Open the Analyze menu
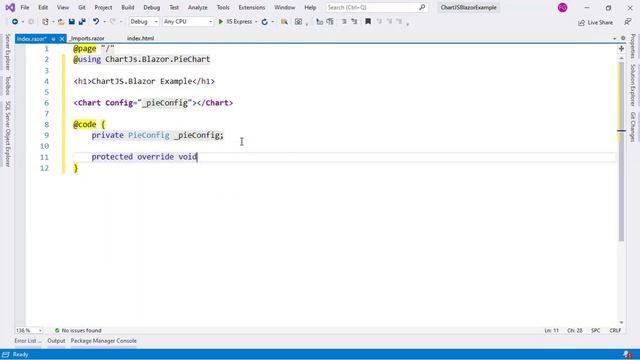The image size is (640, 360). tap(198, 7)
